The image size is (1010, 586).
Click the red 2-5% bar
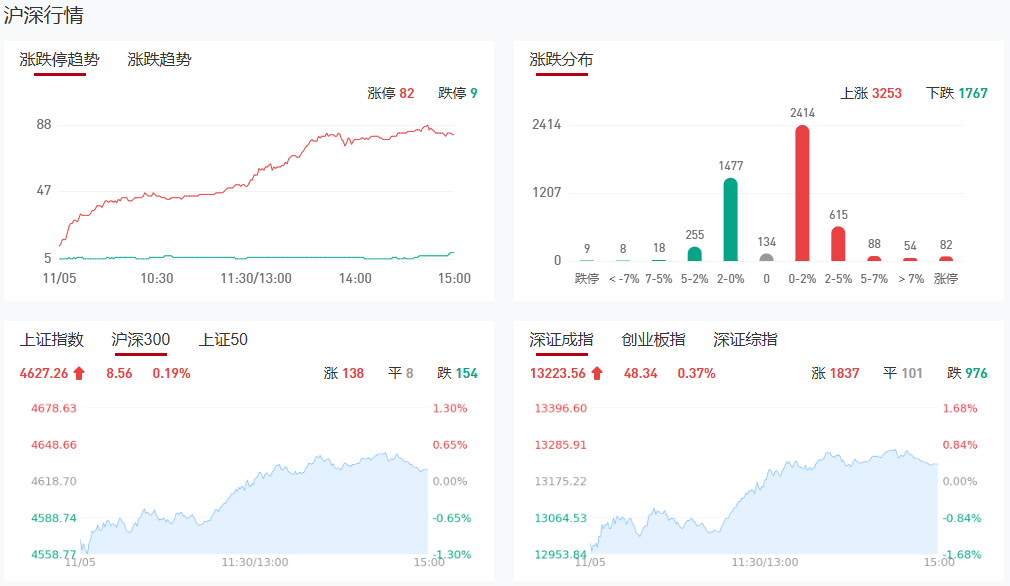pyautogui.click(x=838, y=243)
